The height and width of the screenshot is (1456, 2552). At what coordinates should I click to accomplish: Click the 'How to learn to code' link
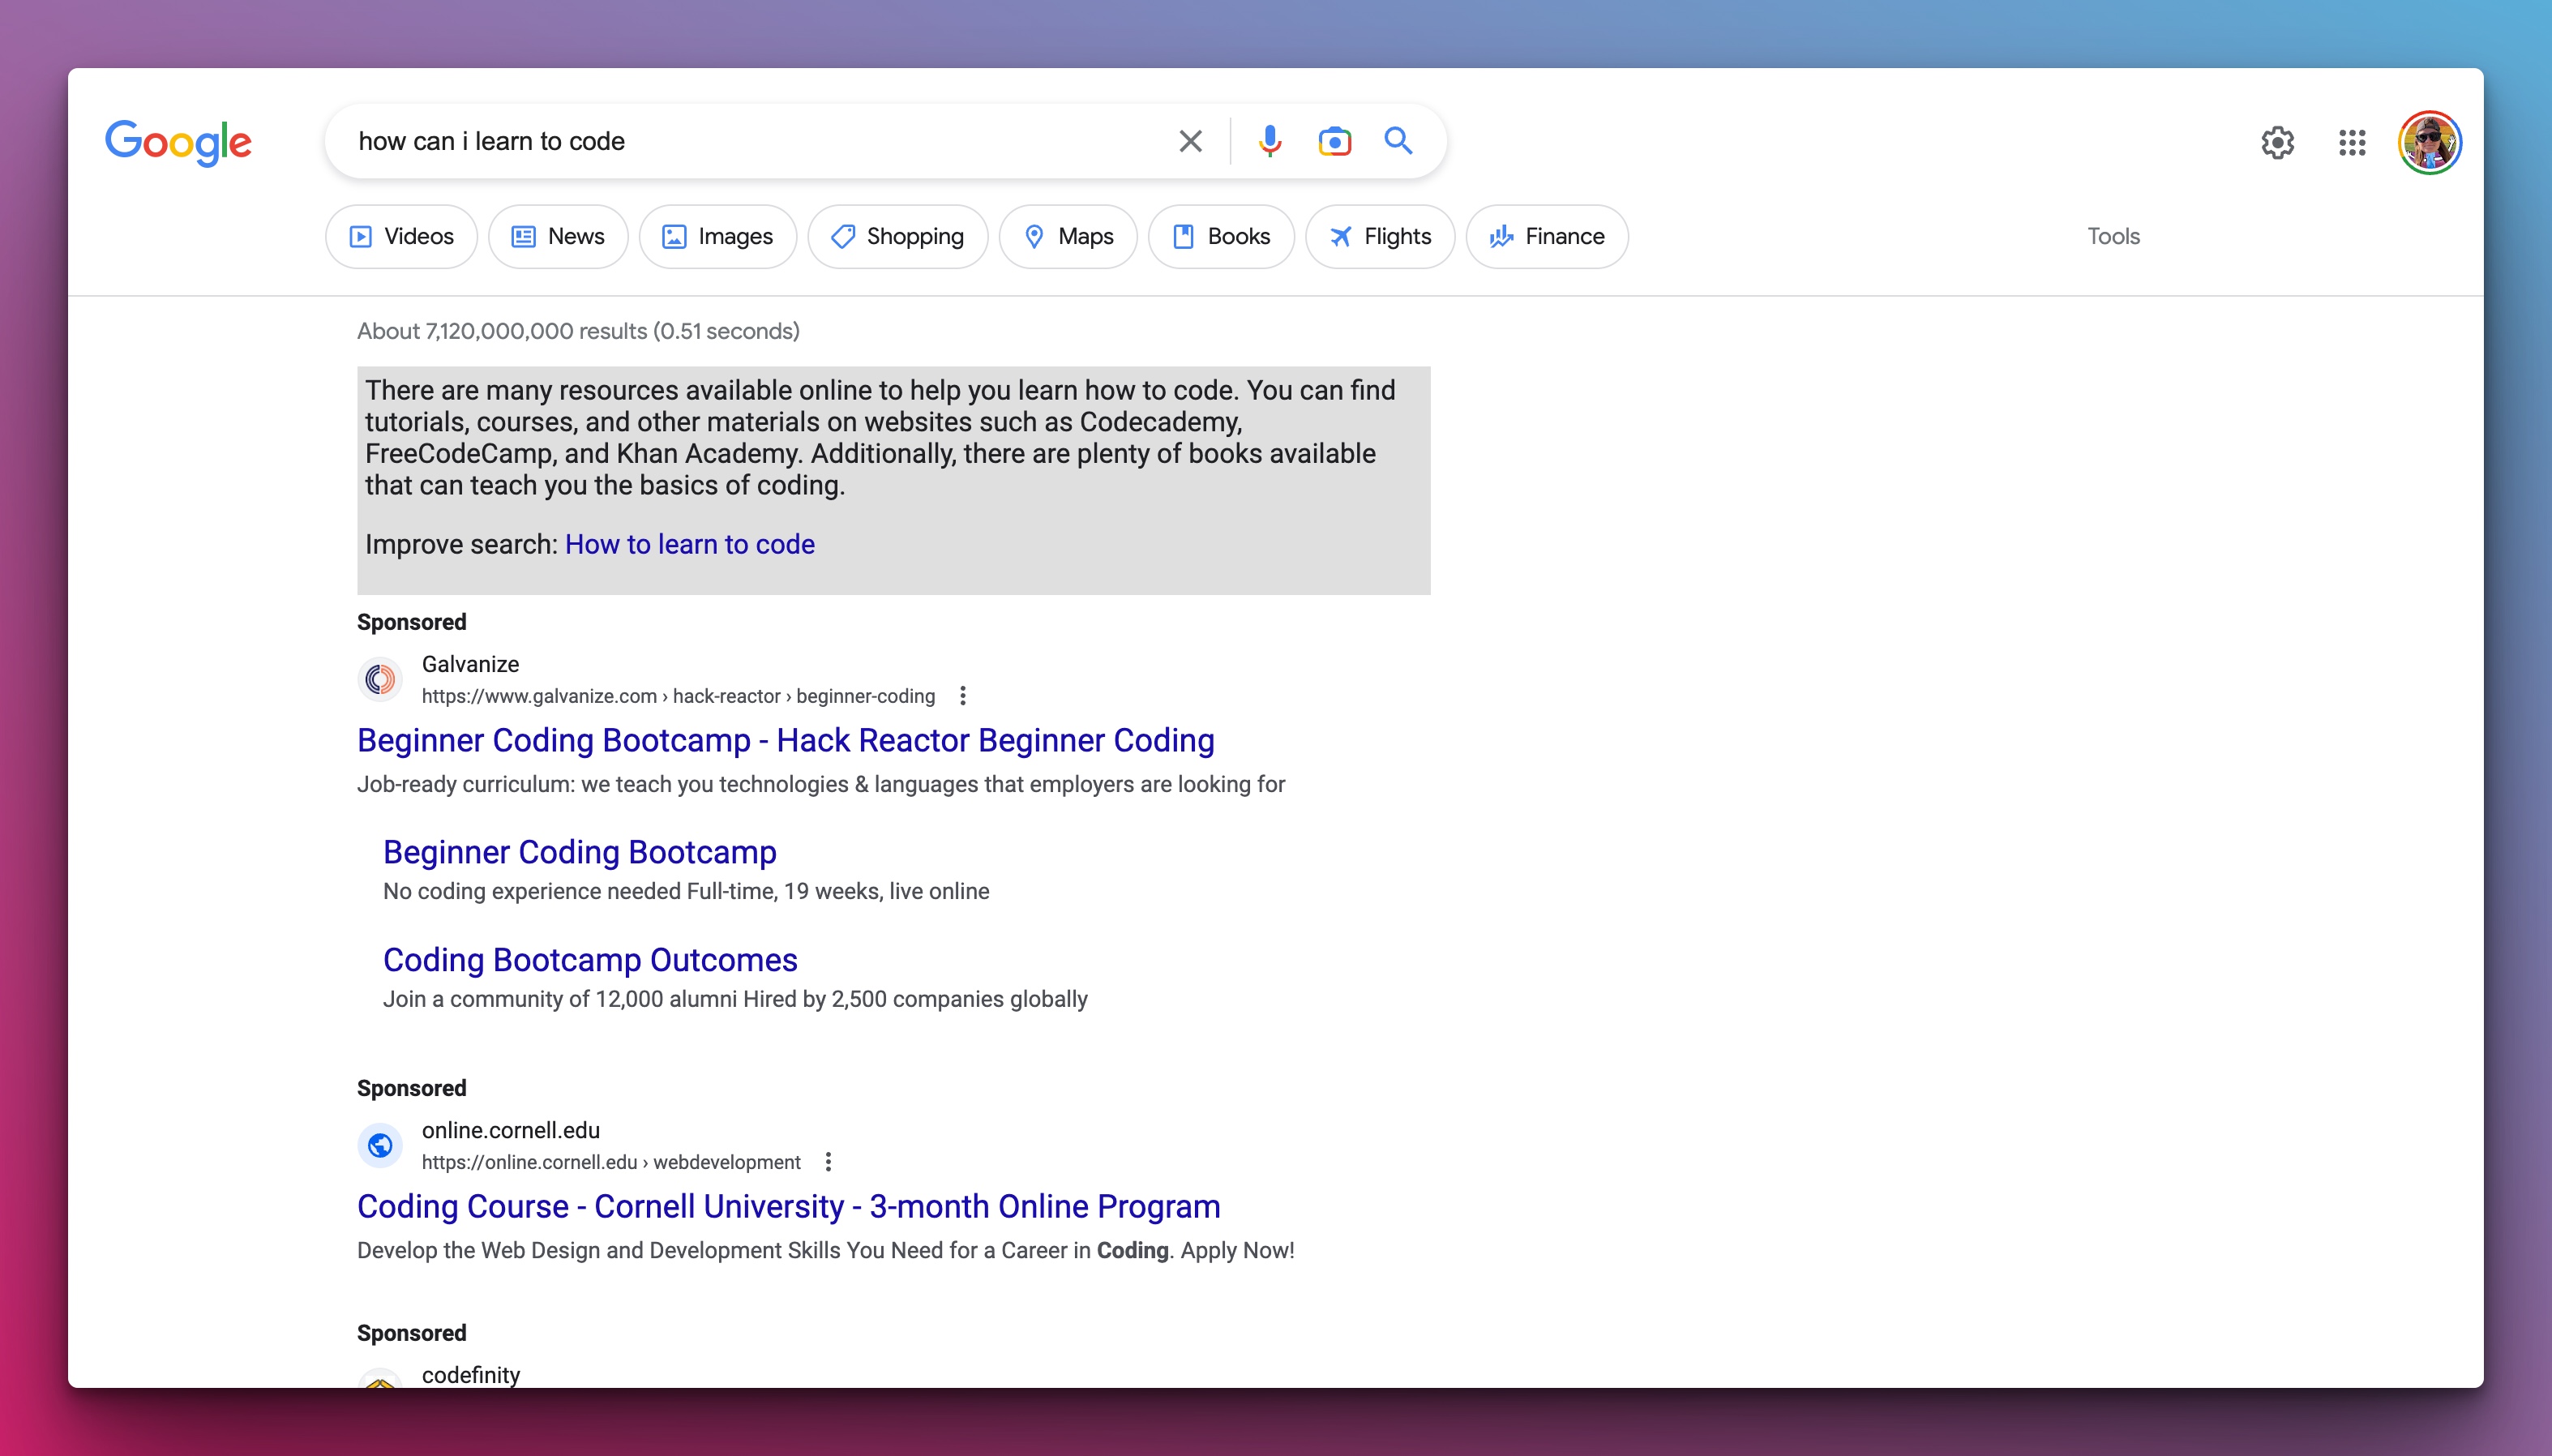(x=689, y=543)
